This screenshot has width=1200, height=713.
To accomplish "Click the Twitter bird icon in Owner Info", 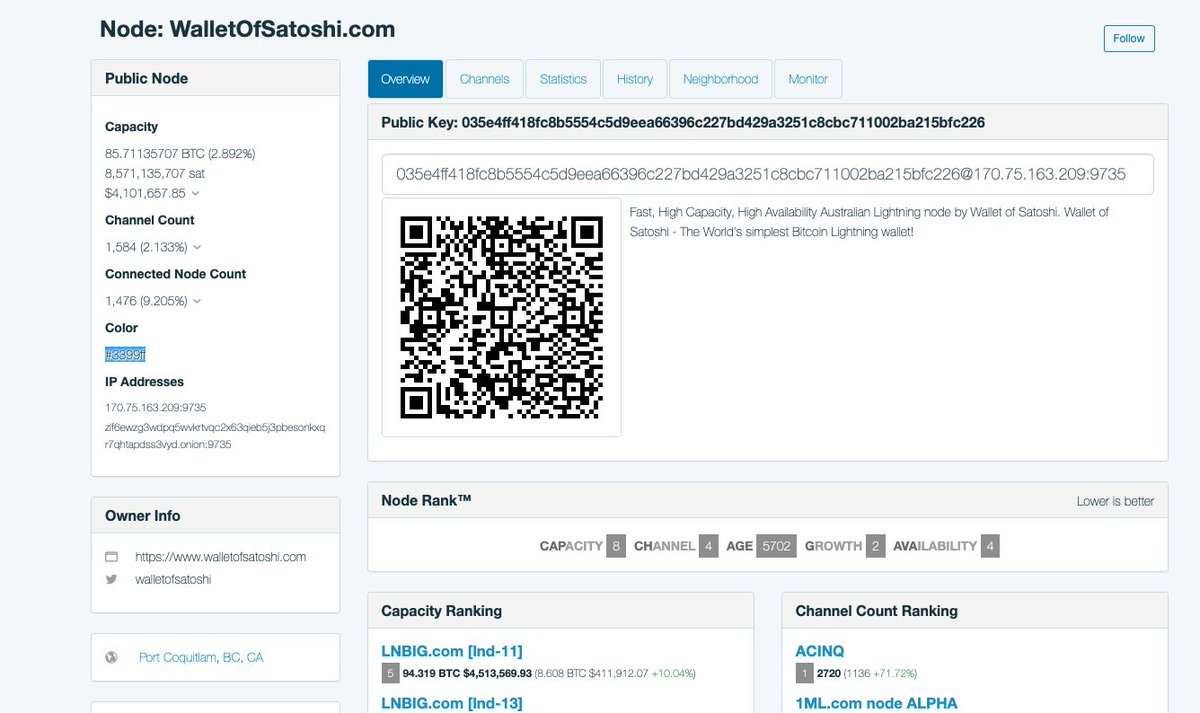I will pos(112,579).
